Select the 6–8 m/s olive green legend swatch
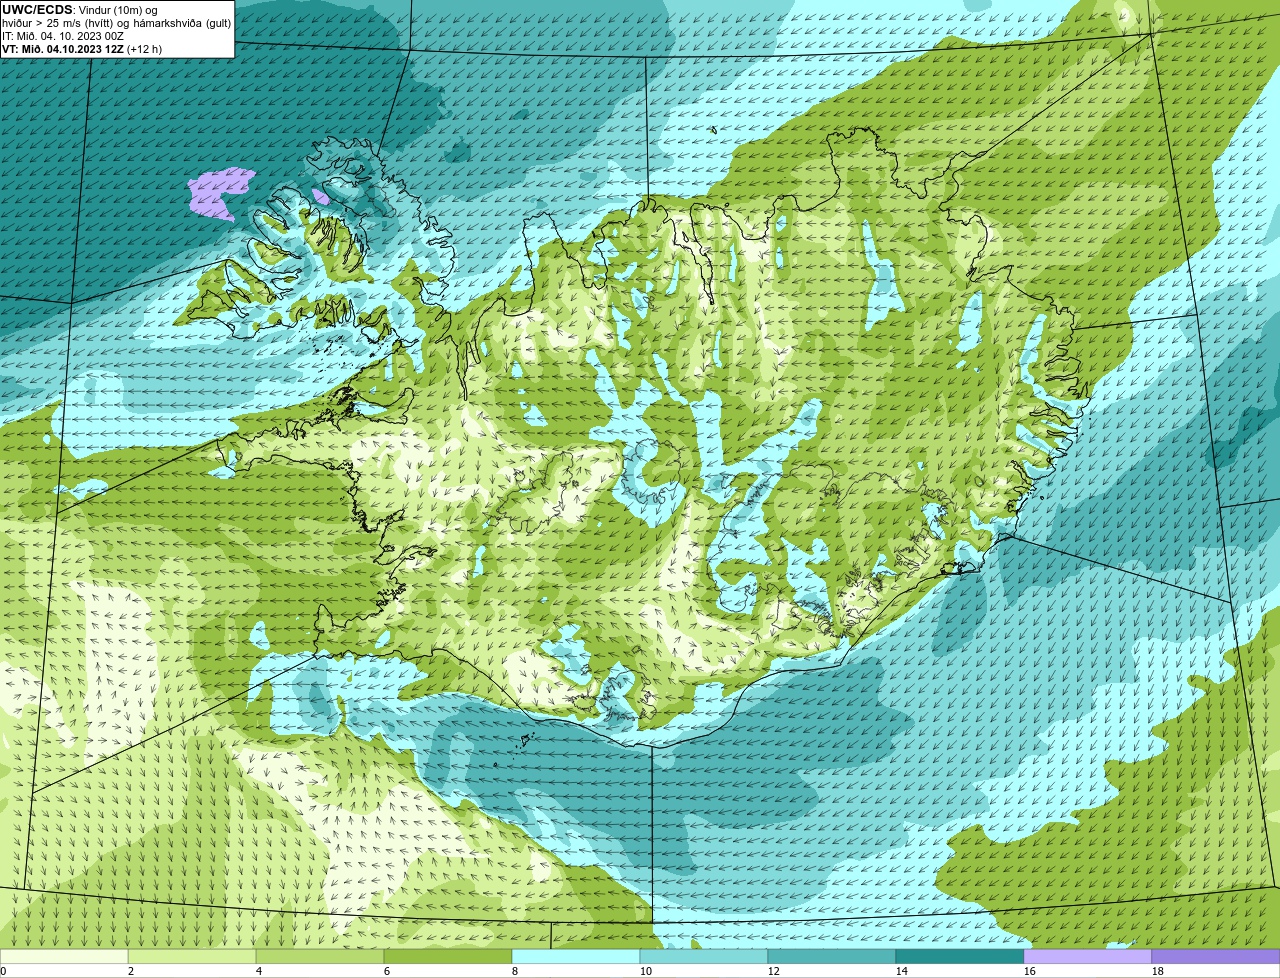 (x=448, y=956)
